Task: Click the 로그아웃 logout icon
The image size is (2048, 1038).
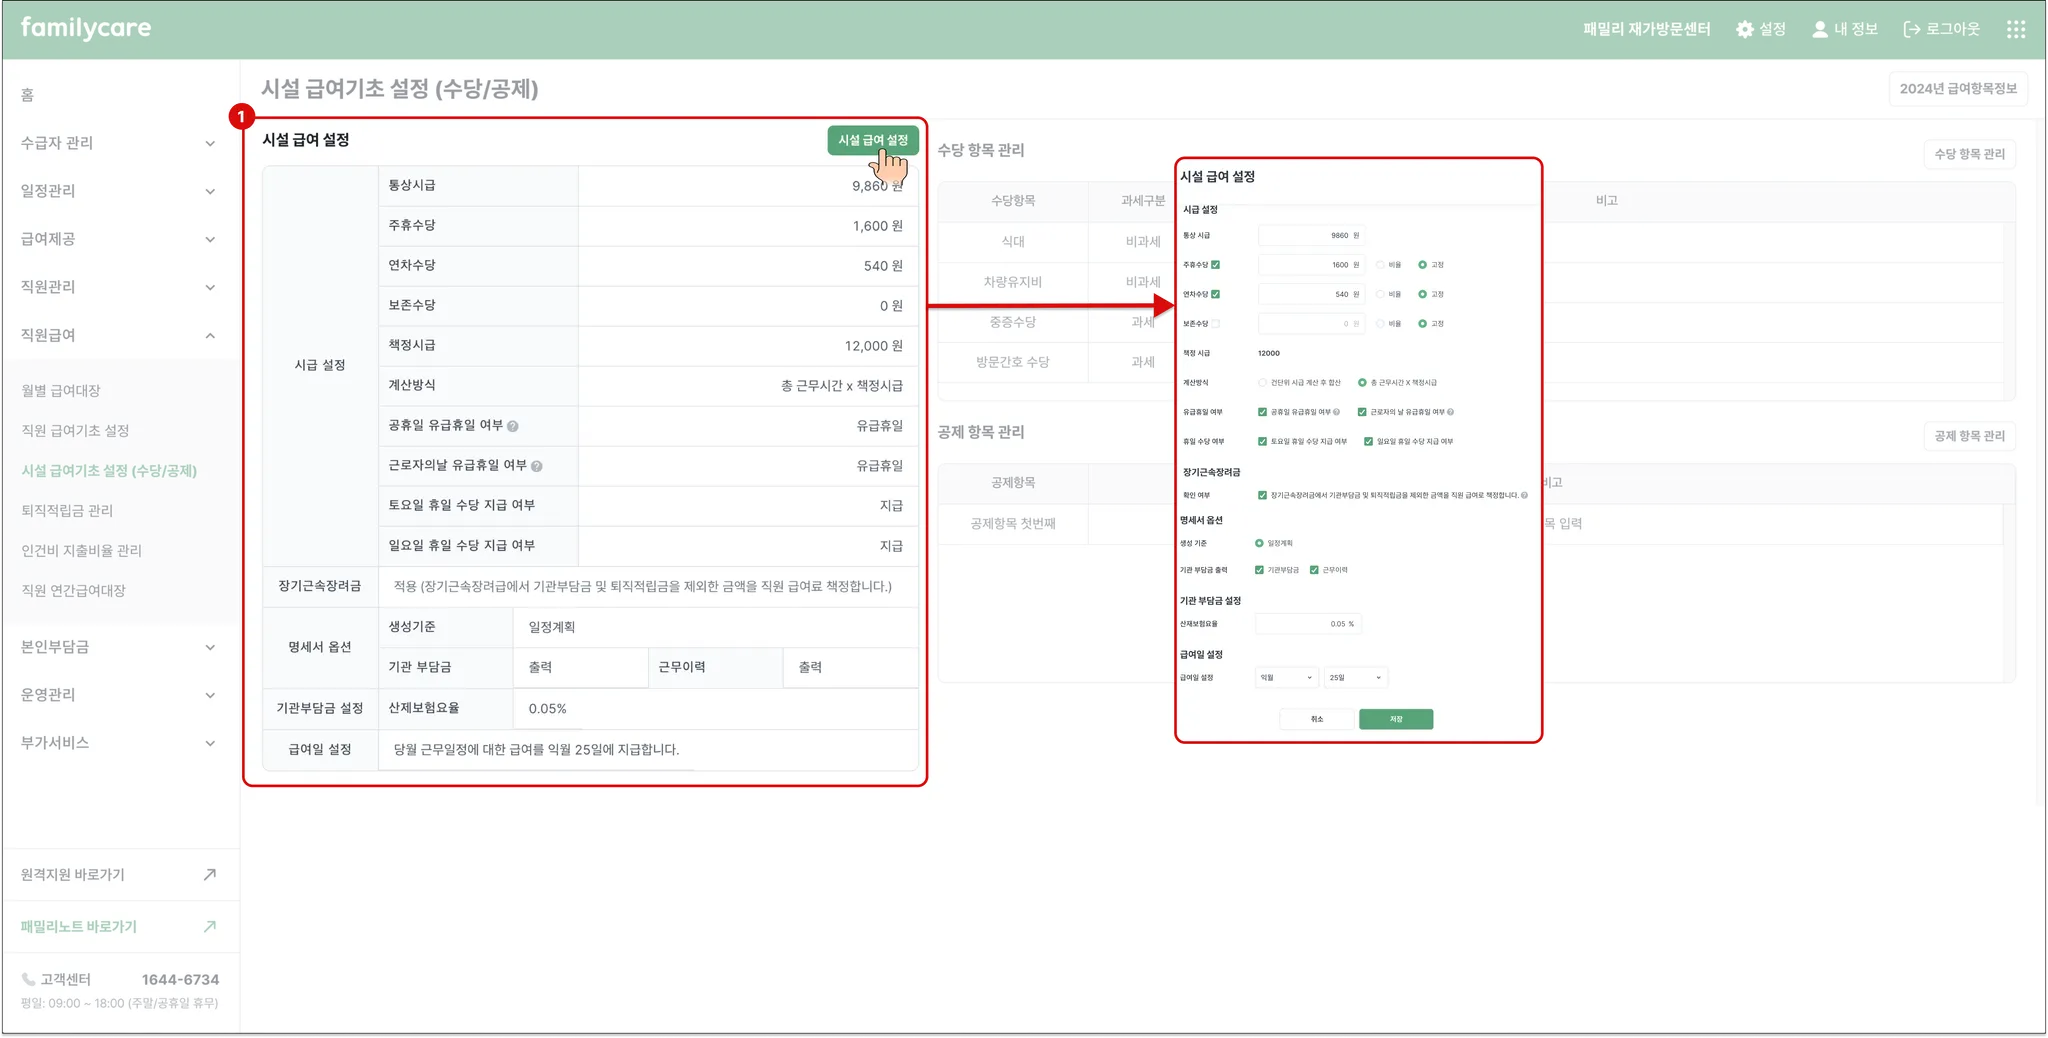Action: coord(1912,30)
